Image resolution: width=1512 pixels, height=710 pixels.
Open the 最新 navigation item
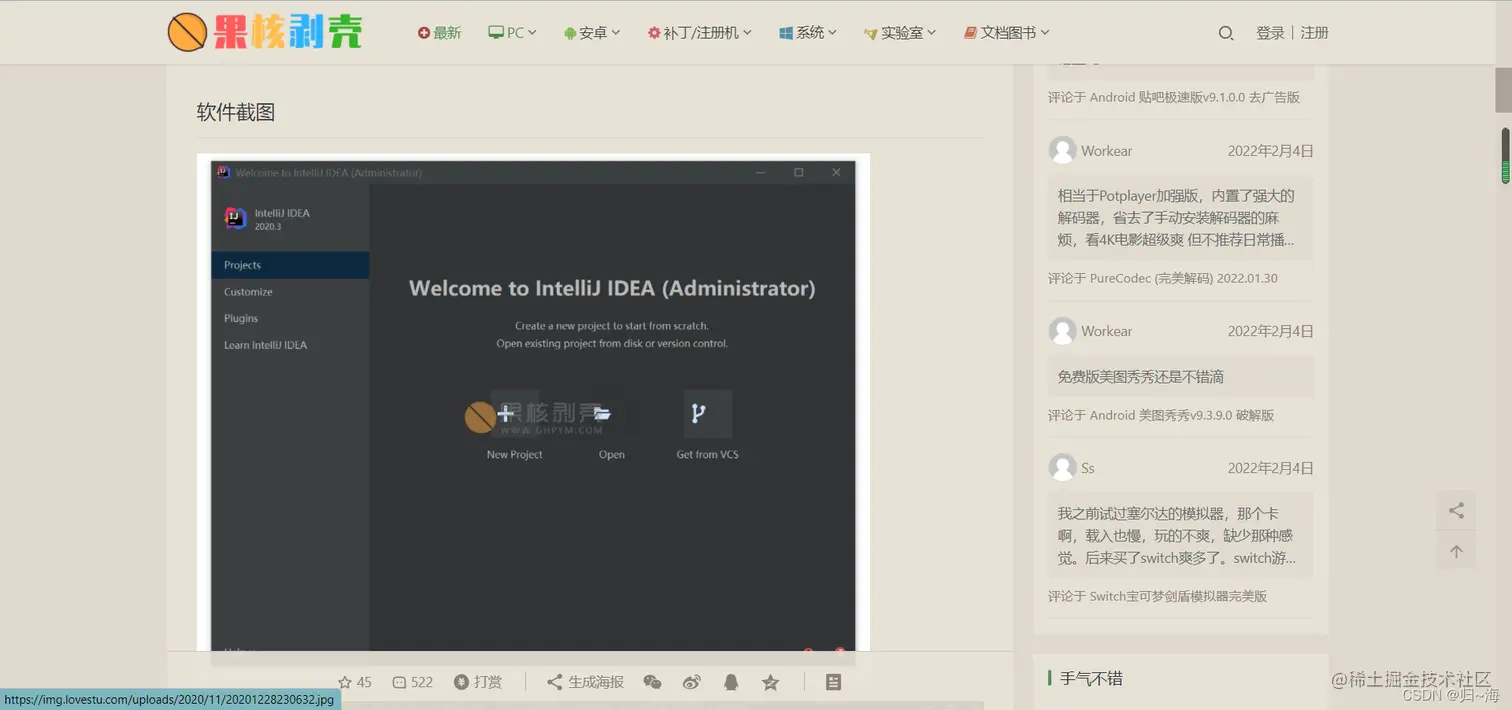[439, 33]
